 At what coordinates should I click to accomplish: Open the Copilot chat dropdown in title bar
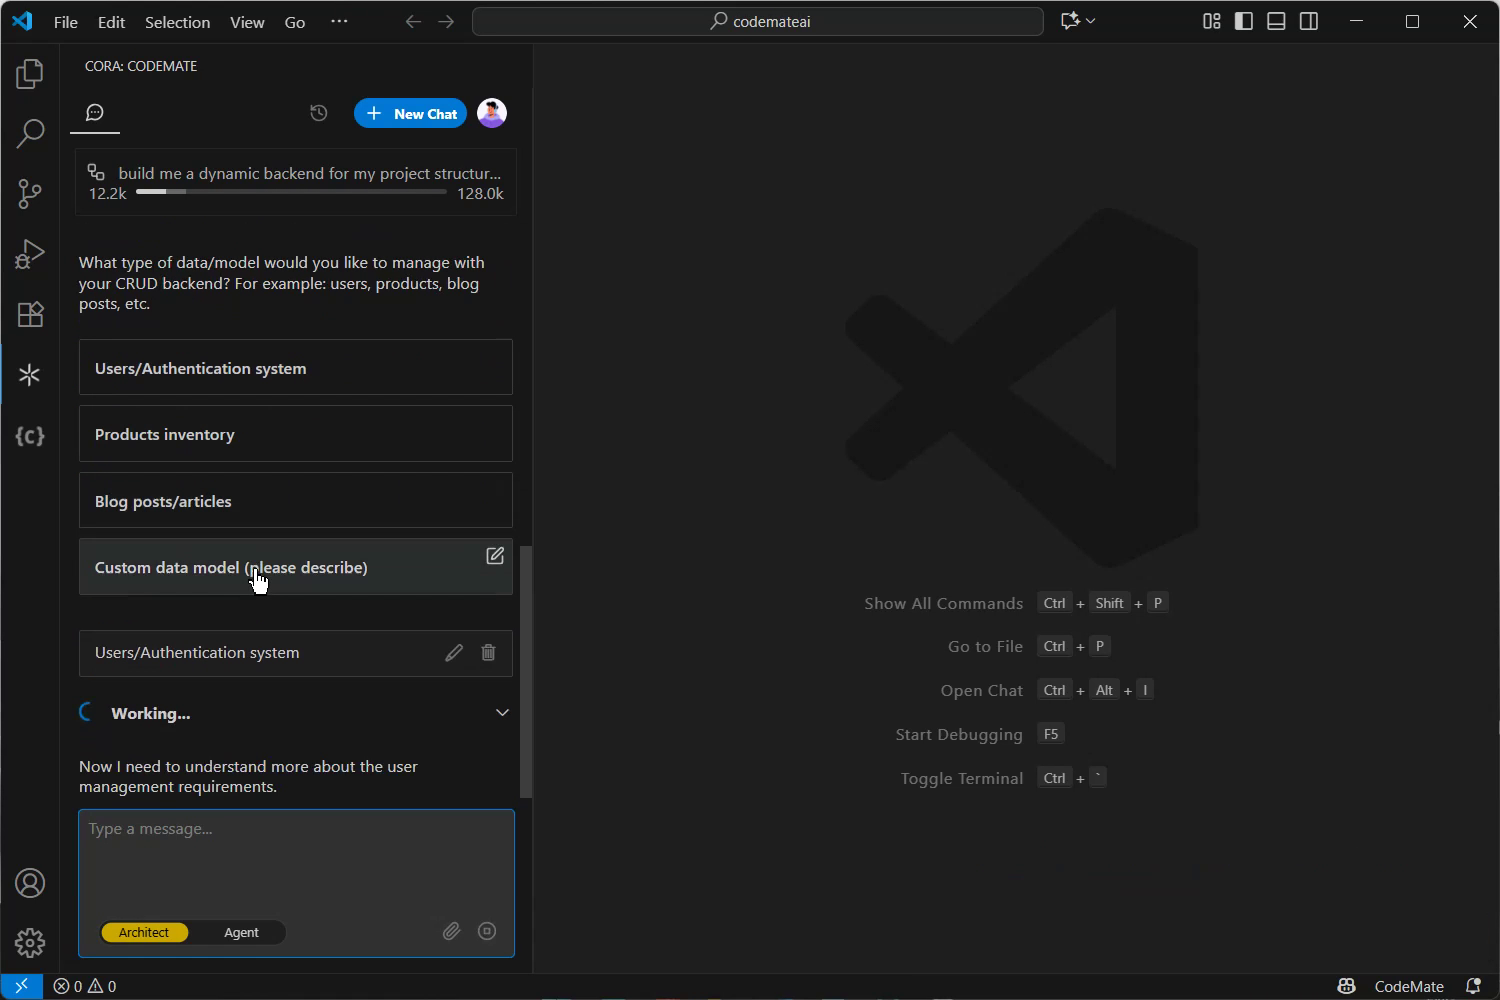tap(1078, 21)
